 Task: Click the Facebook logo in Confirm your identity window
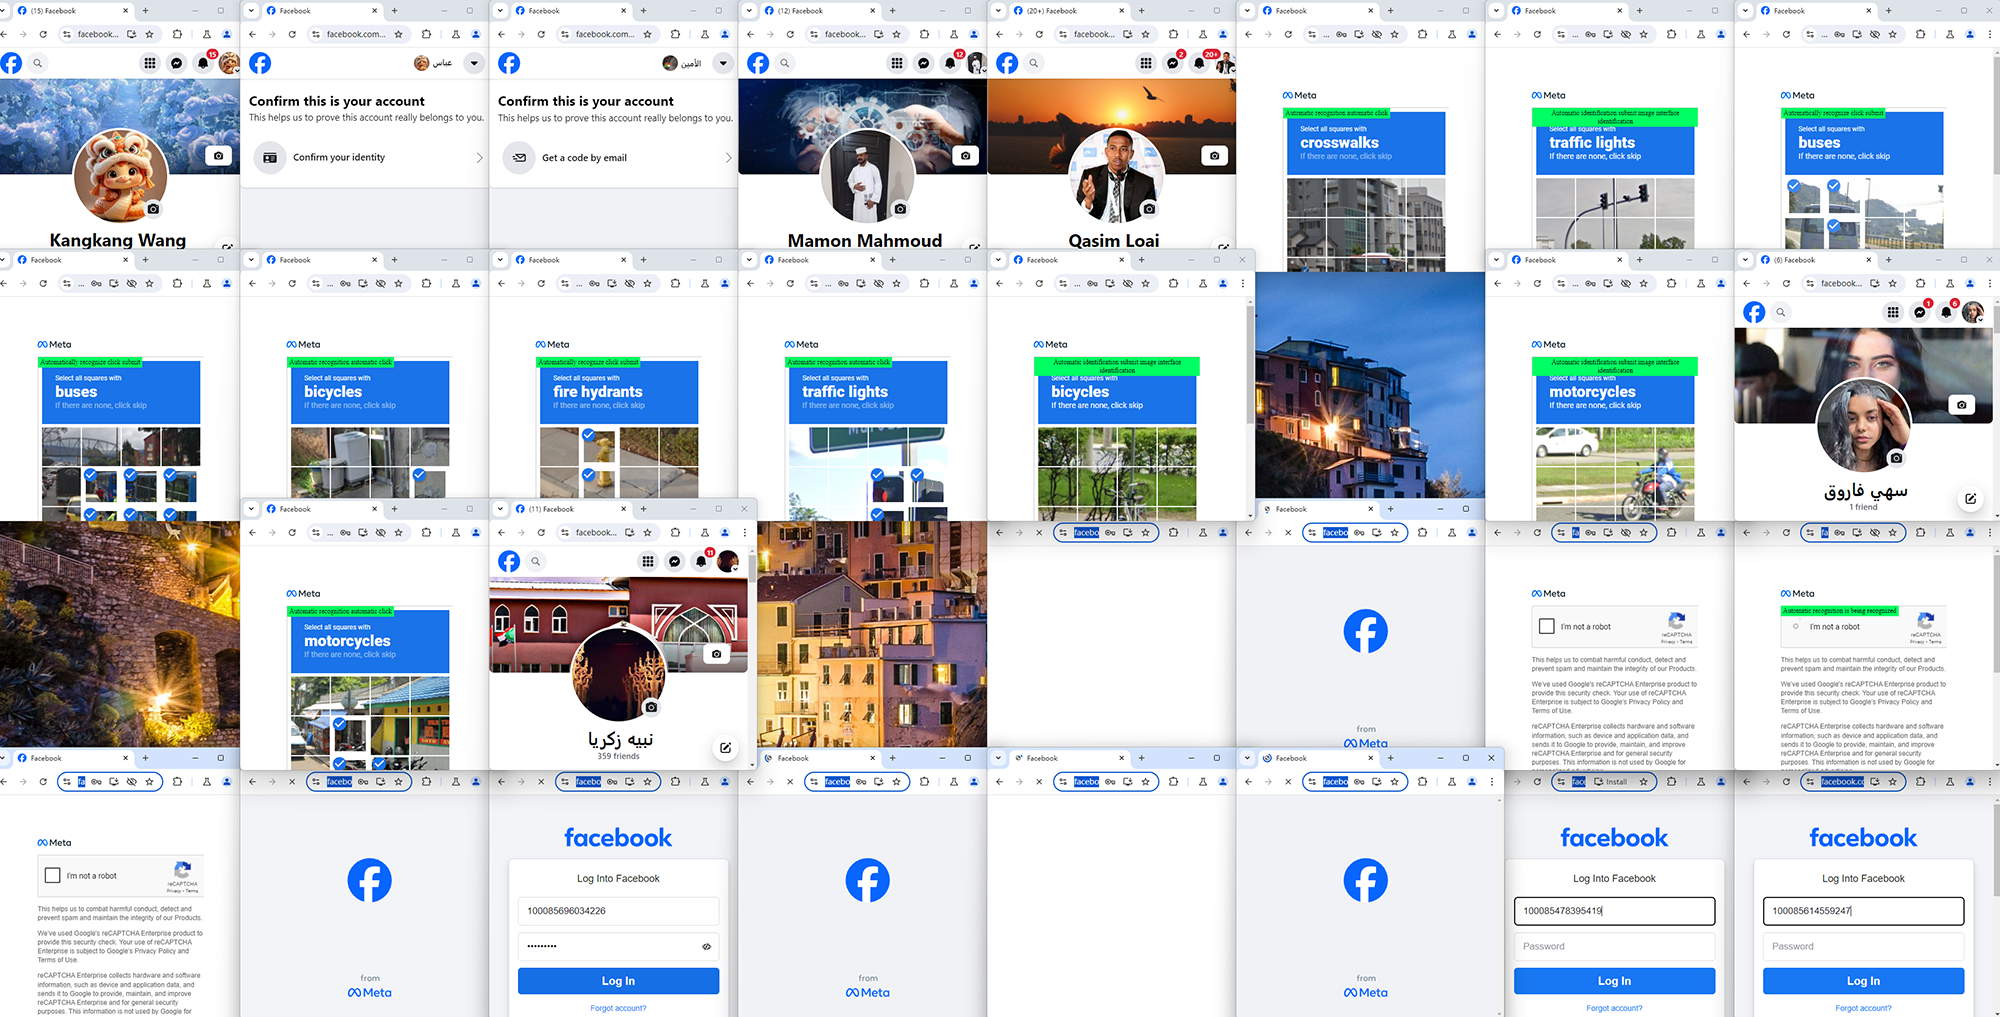[260, 63]
